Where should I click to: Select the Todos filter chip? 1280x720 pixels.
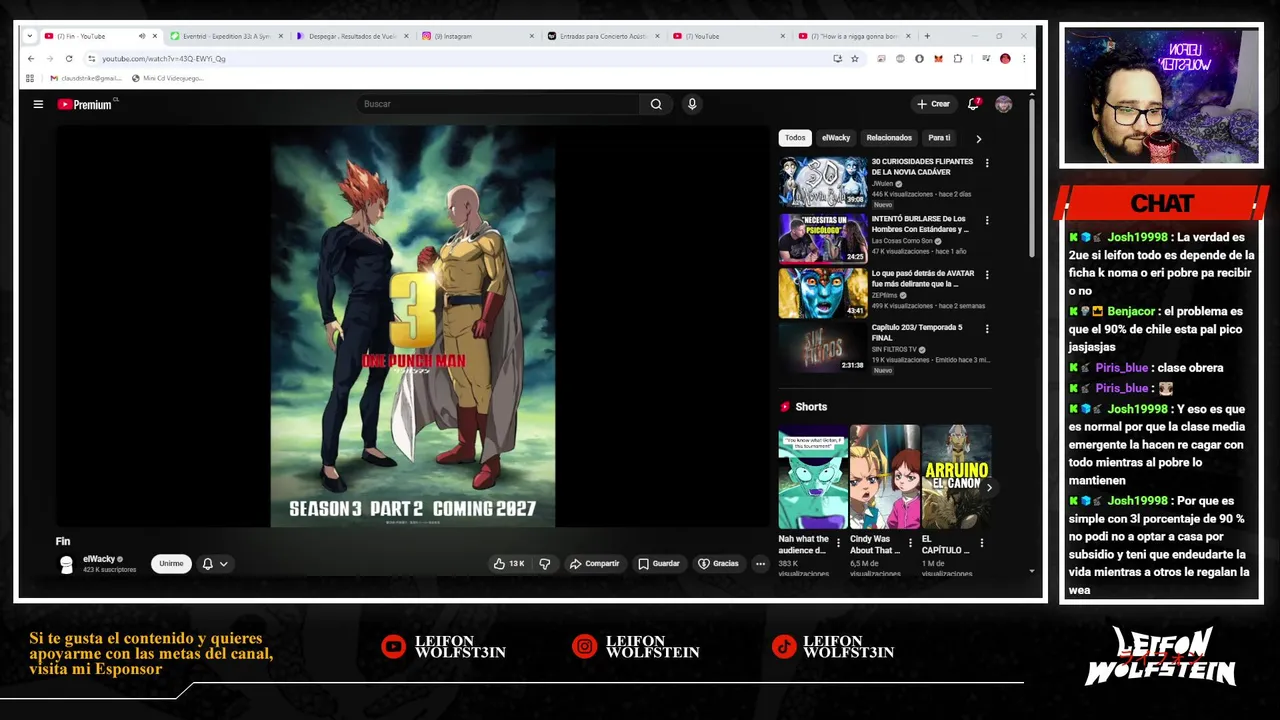pyautogui.click(x=795, y=138)
